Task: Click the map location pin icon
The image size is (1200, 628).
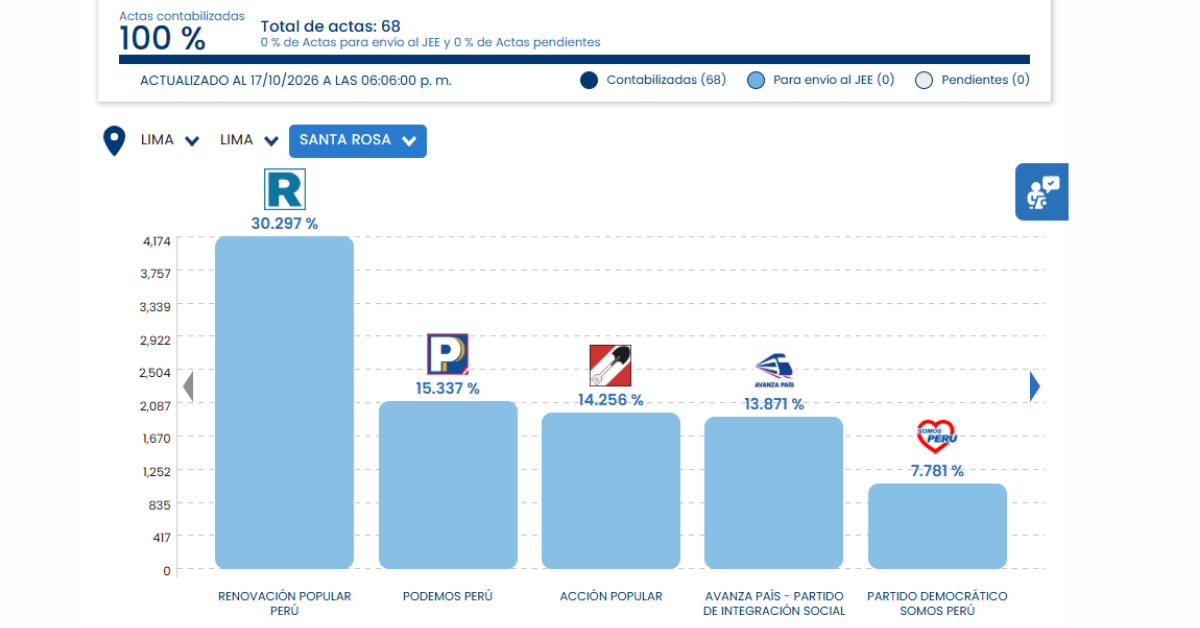Action: 115,141
